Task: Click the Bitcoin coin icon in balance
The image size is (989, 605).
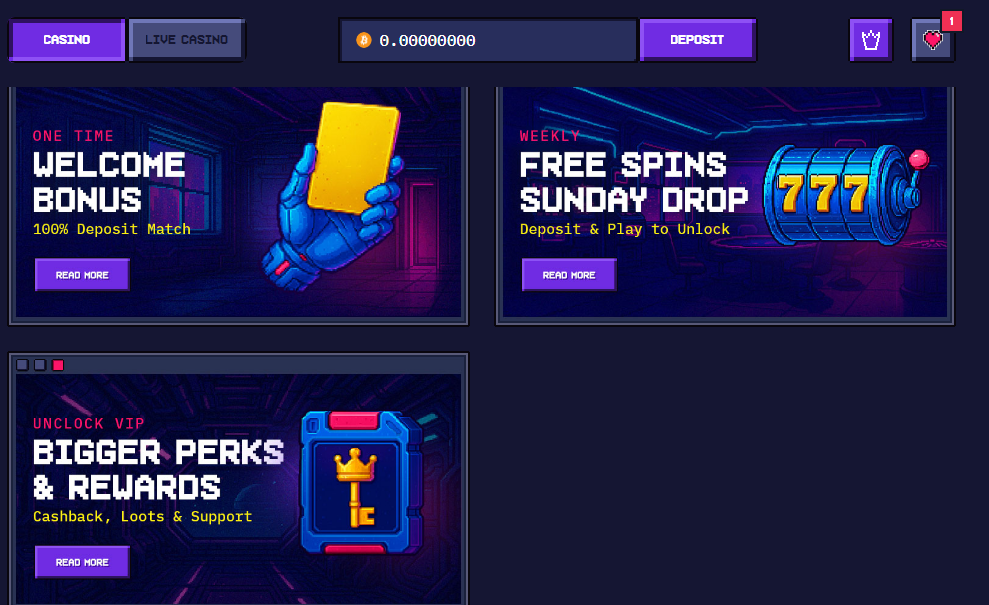Action: 364,40
